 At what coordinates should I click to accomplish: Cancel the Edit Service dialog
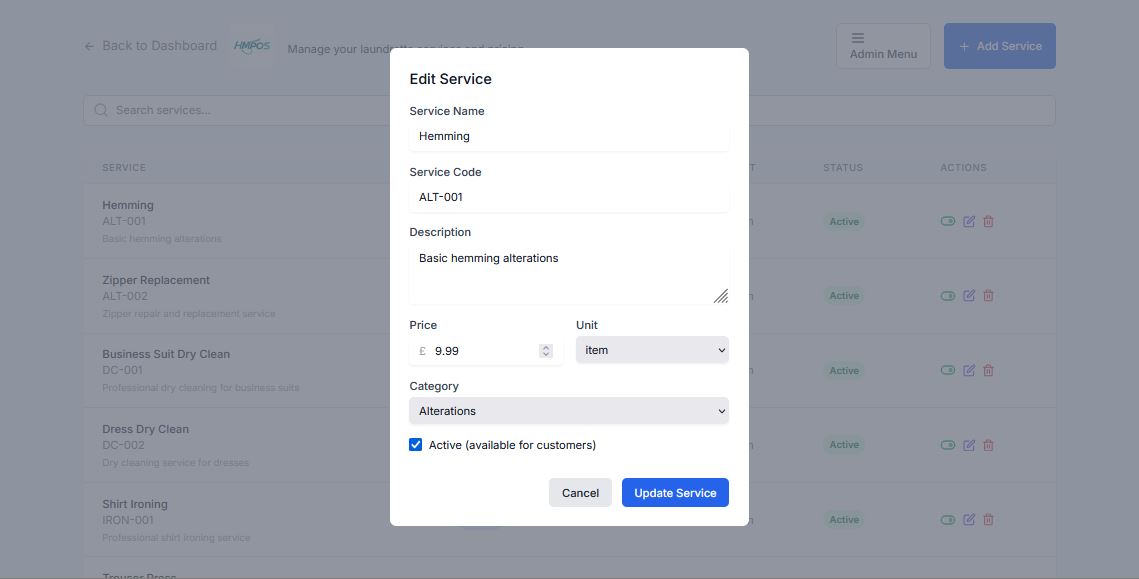coord(580,493)
